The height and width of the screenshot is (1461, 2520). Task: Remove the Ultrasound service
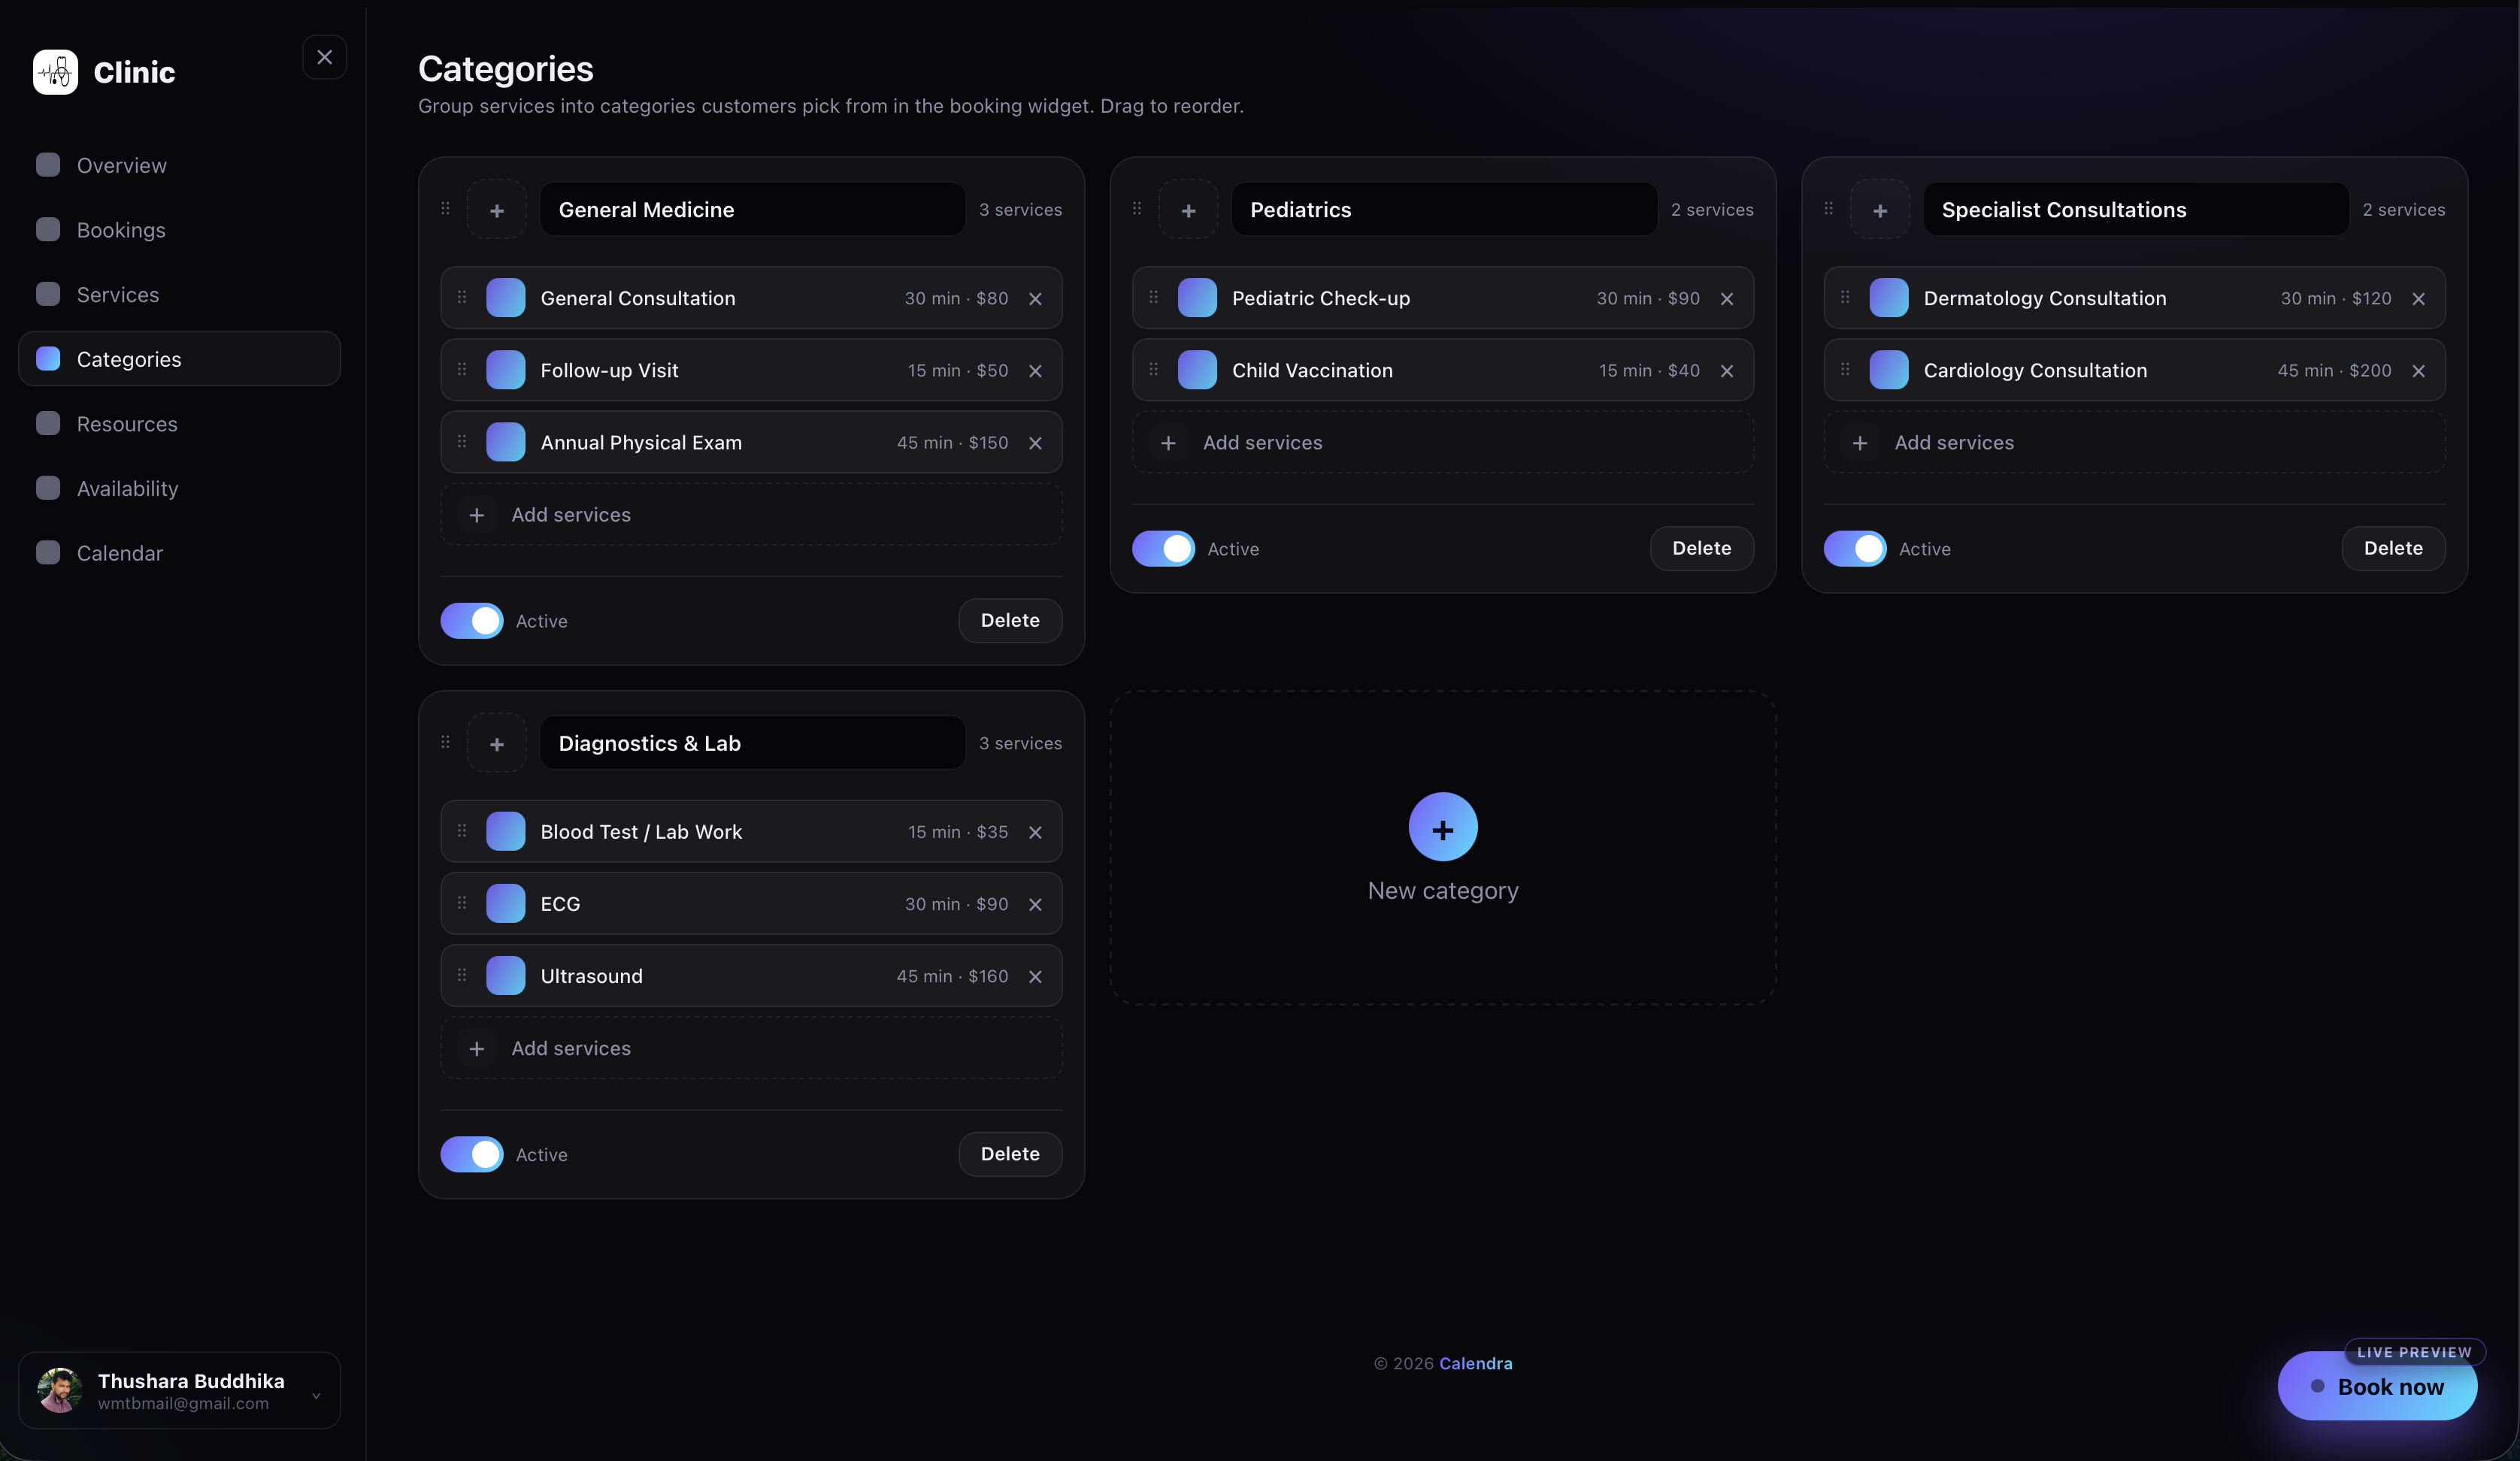click(x=1035, y=976)
